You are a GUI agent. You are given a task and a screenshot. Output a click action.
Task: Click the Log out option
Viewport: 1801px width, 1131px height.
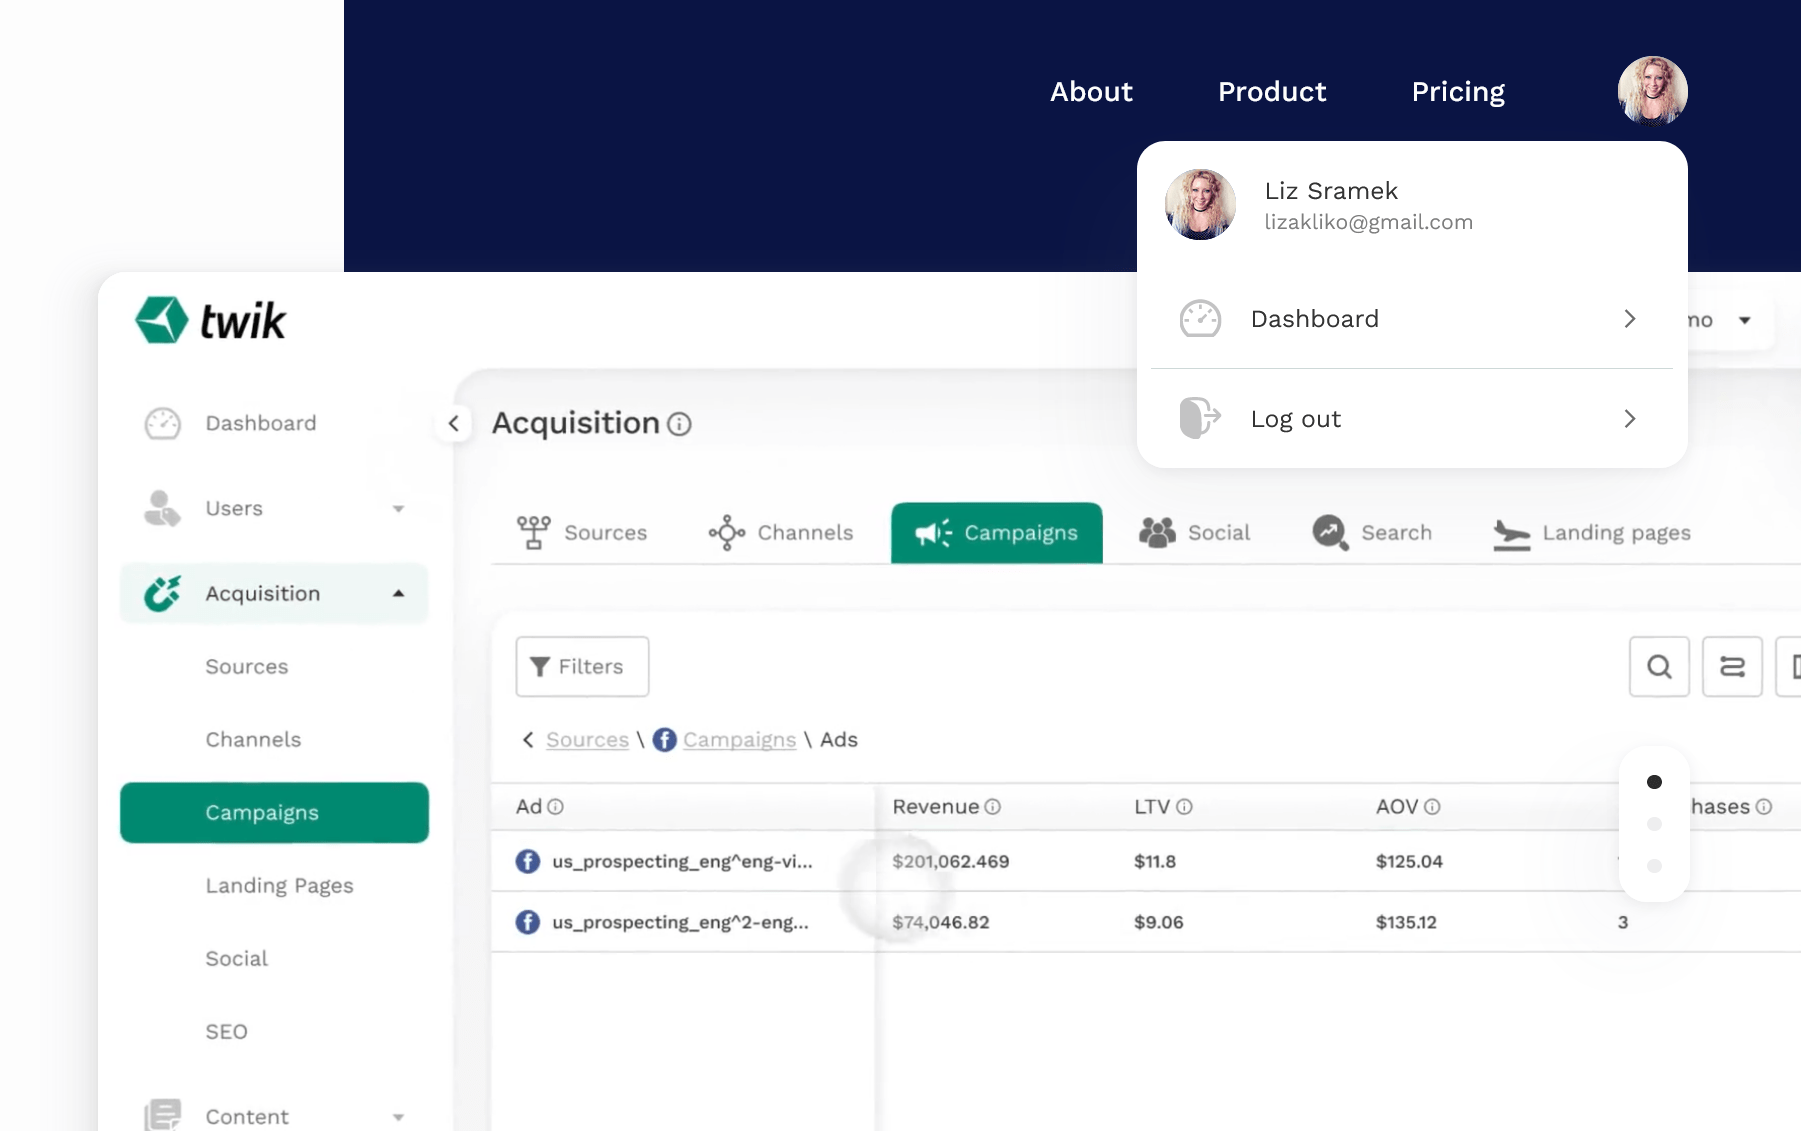click(x=1296, y=418)
